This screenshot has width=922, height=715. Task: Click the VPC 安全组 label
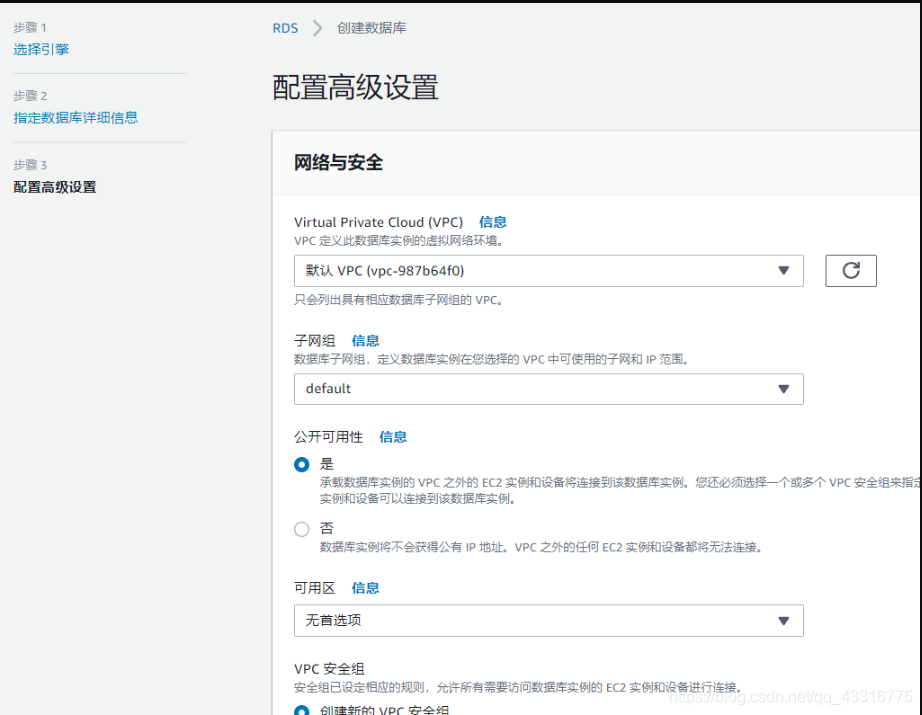click(329, 669)
